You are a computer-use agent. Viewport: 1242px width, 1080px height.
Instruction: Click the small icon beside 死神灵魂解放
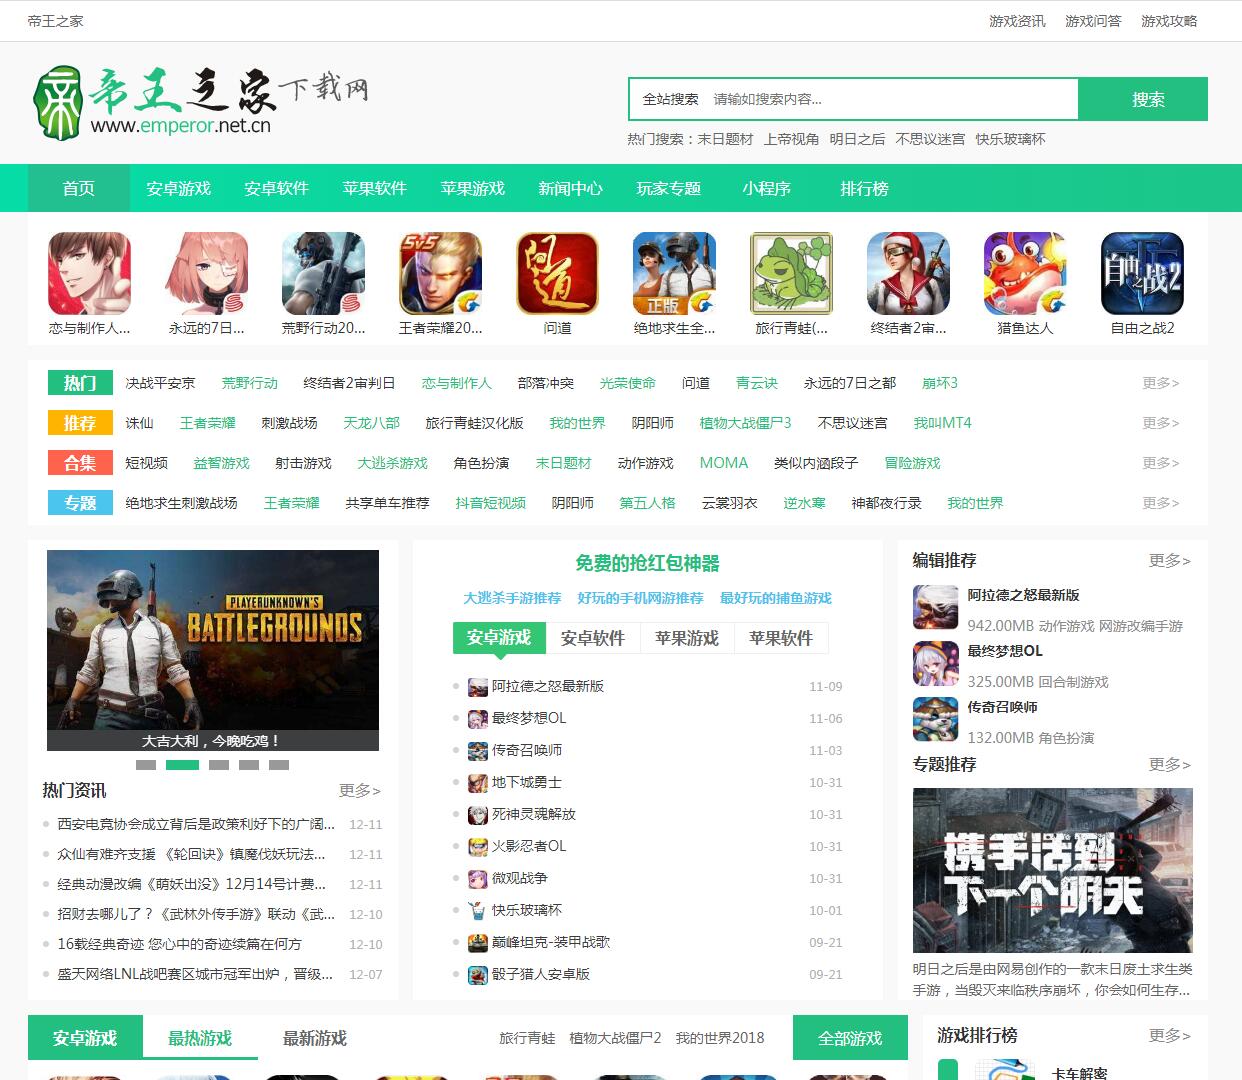click(x=478, y=814)
